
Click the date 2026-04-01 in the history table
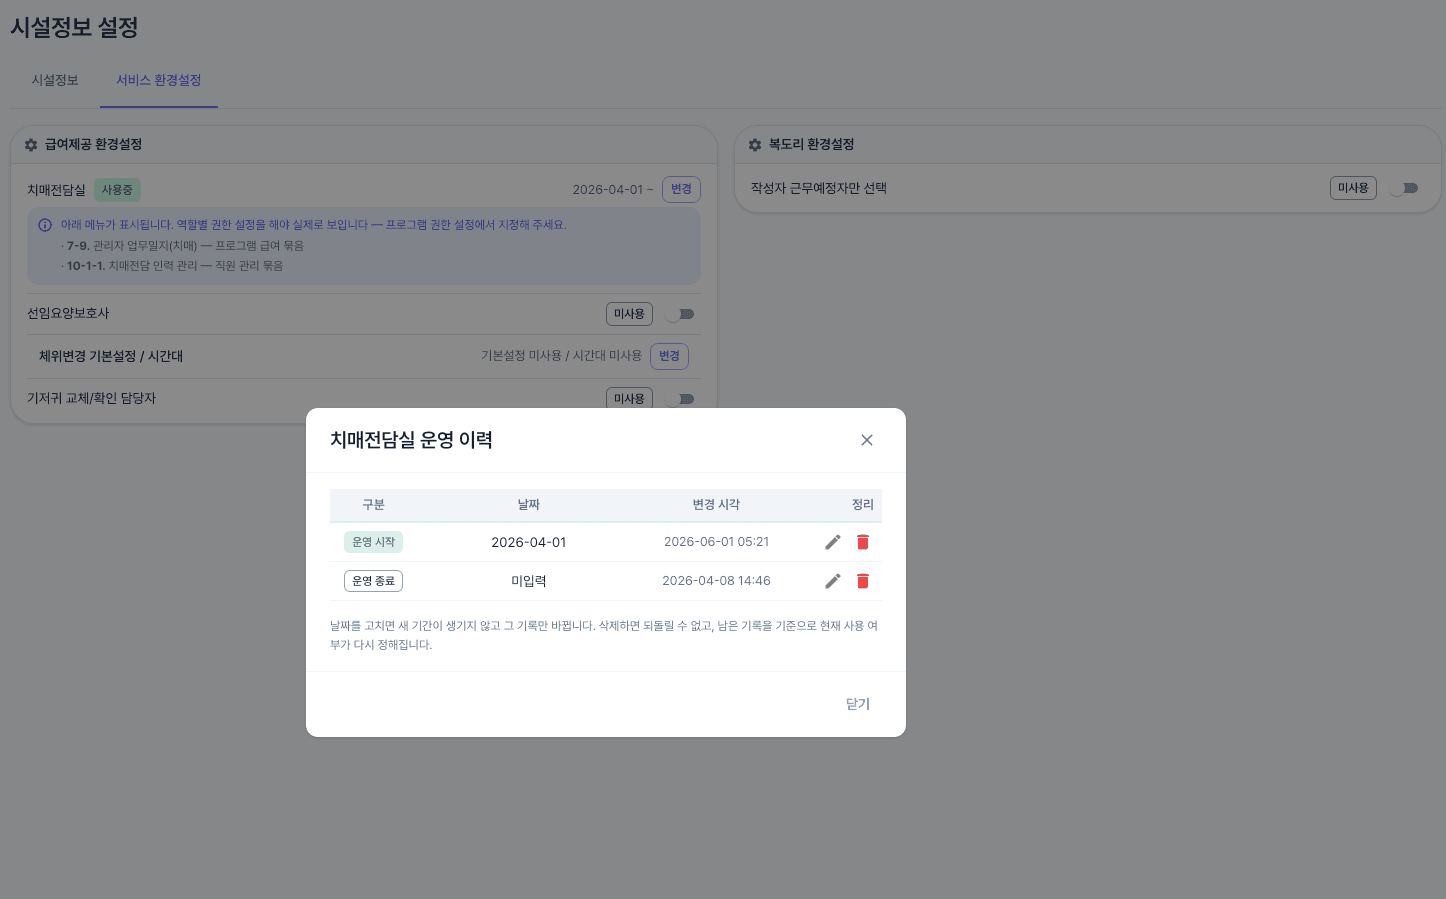coord(528,542)
